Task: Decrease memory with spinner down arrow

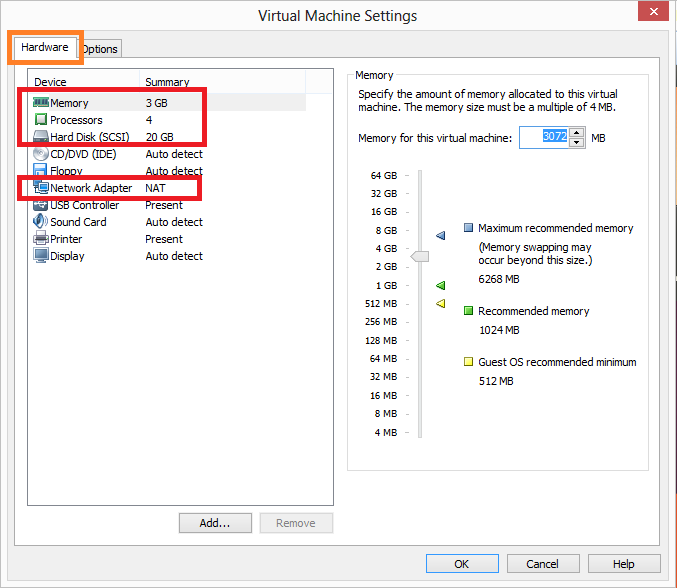Action: [577, 142]
